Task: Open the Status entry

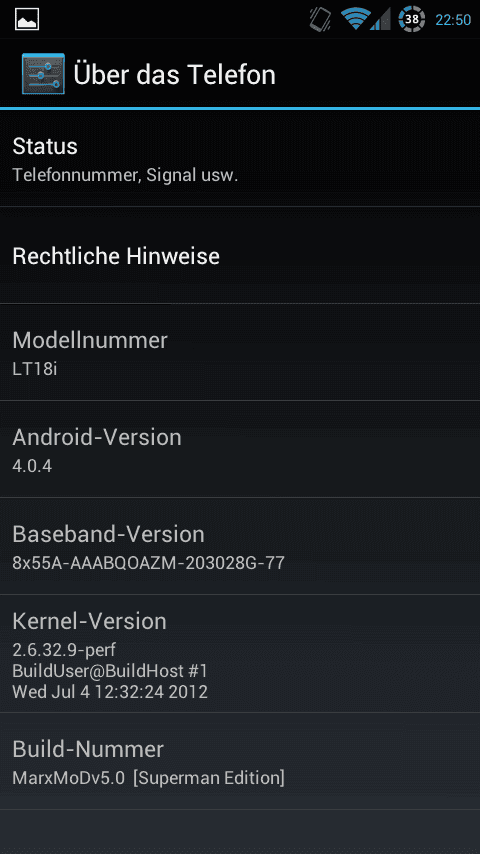Action: 240,158
